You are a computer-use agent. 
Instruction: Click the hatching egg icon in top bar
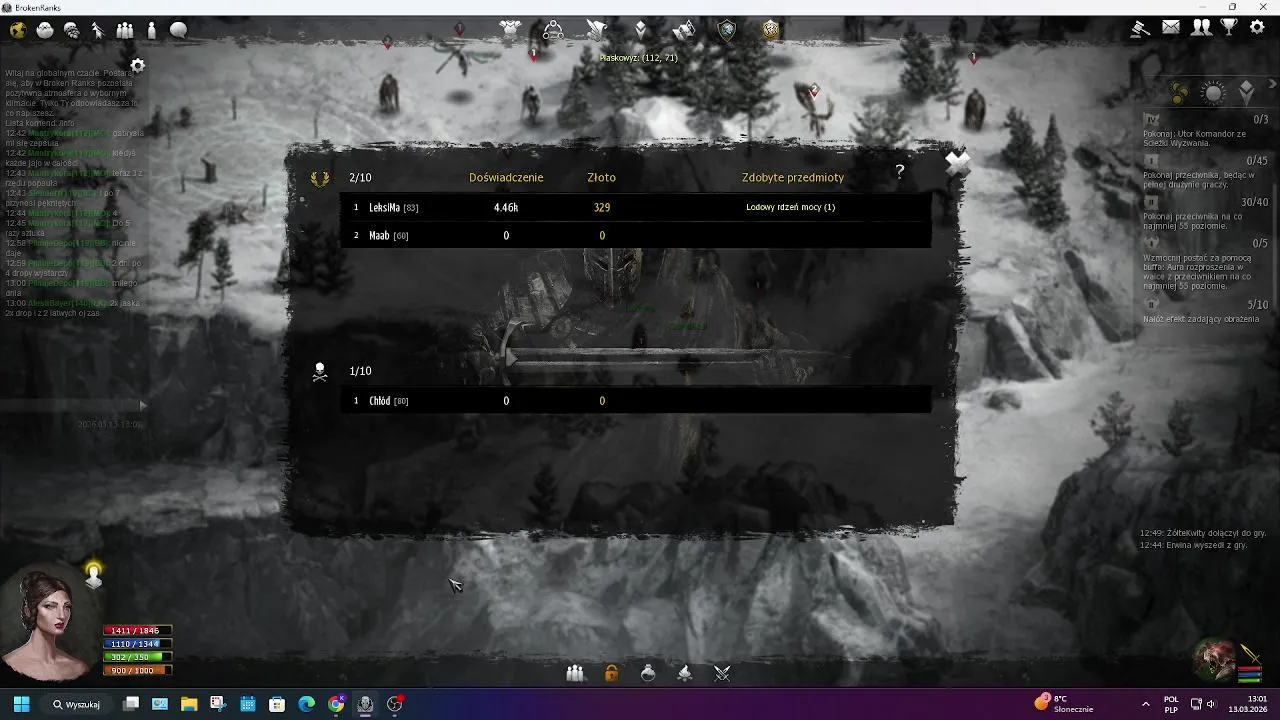coord(45,30)
